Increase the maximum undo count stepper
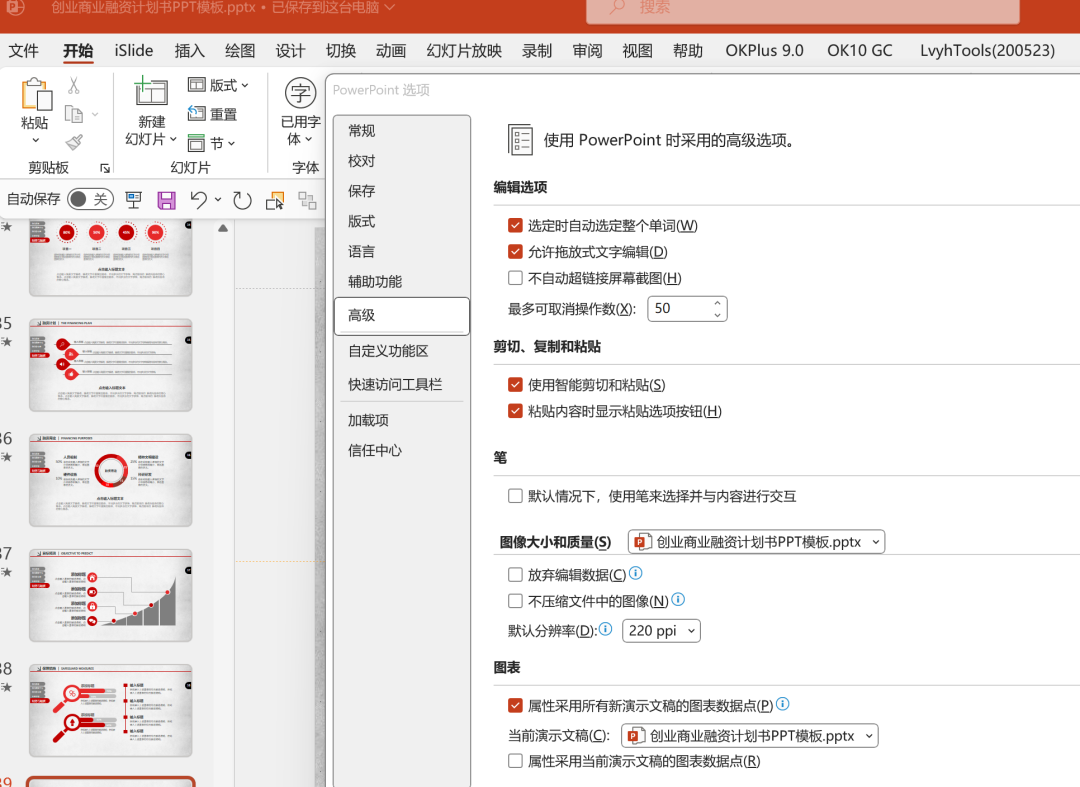The image size is (1080, 787). point(717,302)
